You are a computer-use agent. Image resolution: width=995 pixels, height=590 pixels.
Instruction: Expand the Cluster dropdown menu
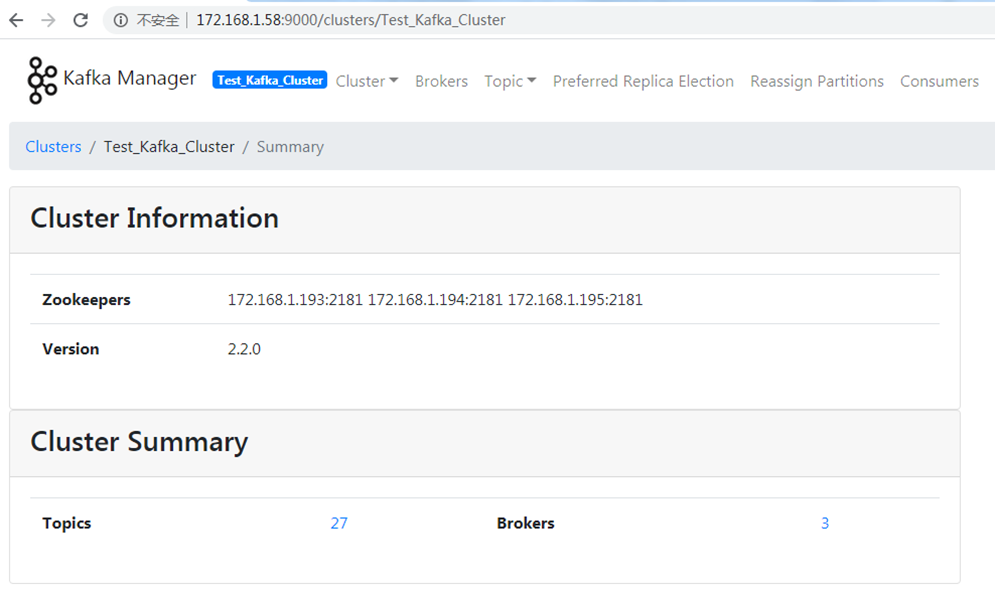click(367, 81)
